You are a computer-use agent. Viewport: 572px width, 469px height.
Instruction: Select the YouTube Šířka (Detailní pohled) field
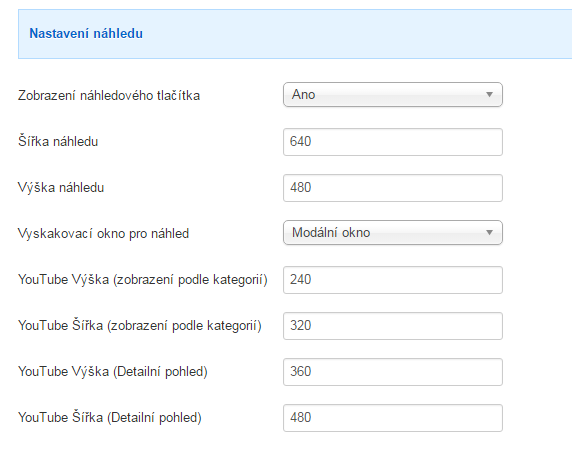393,418
